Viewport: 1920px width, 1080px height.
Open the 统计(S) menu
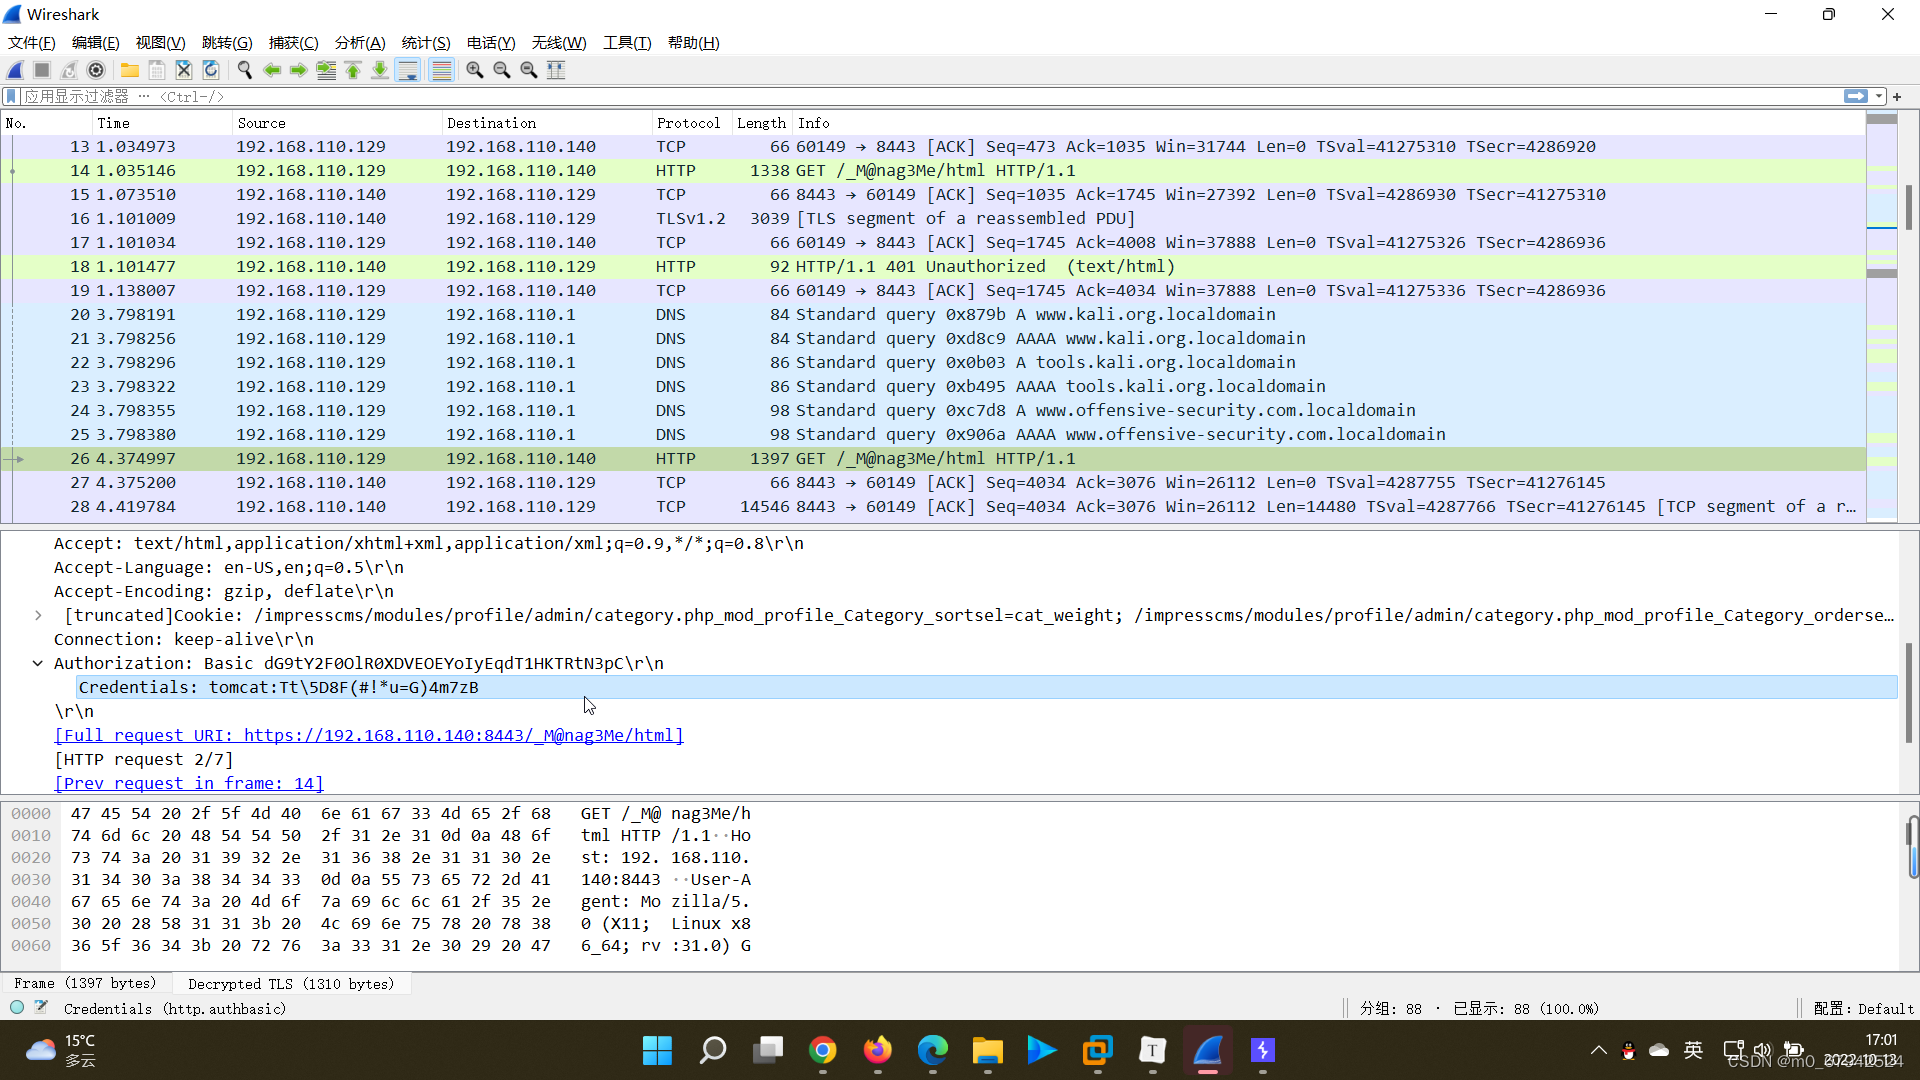pyautogui.click(x=426, y=43)
